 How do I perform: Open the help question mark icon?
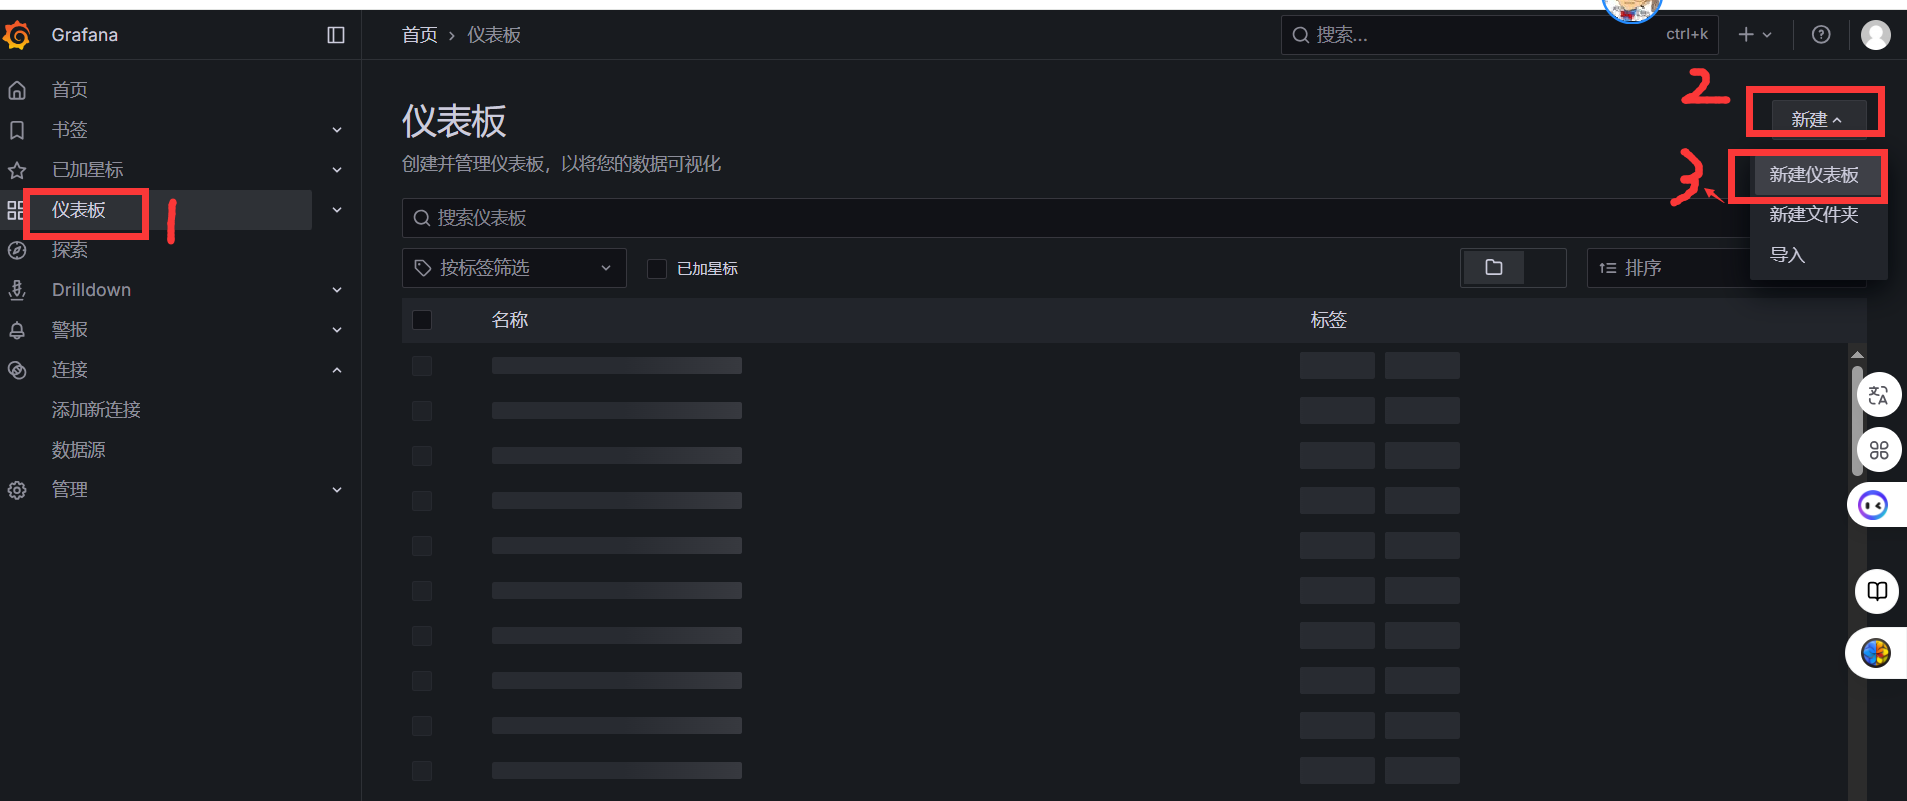click(x=1821, y=35)
